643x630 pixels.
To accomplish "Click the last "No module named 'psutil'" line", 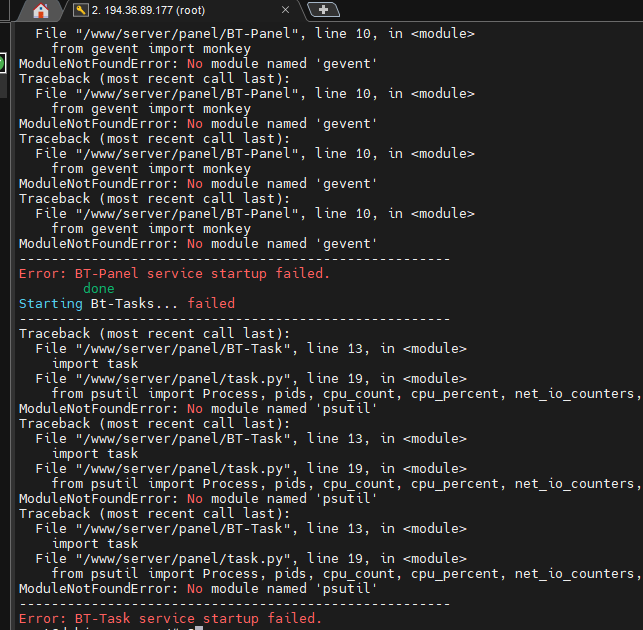I will coord(198,589).
